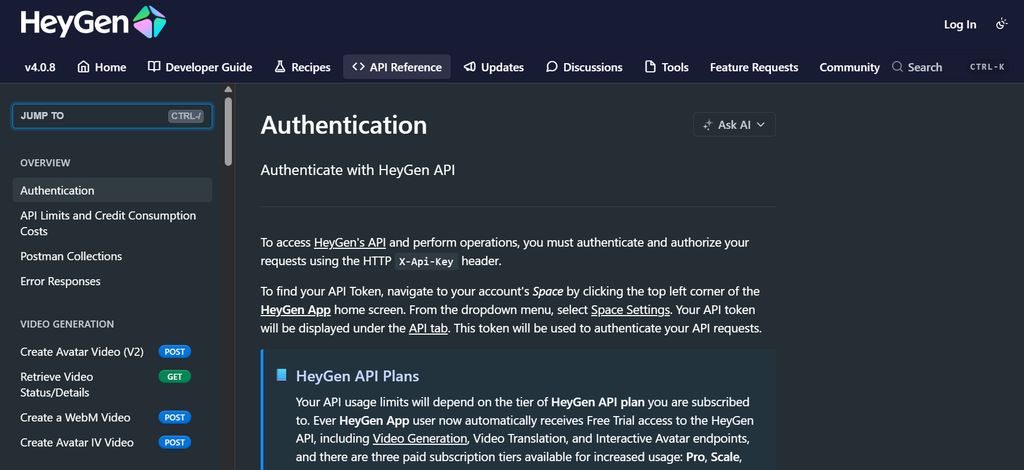Click the Search field in navbar
Viewport: 1024px width, 470px height.
[949, 67]
